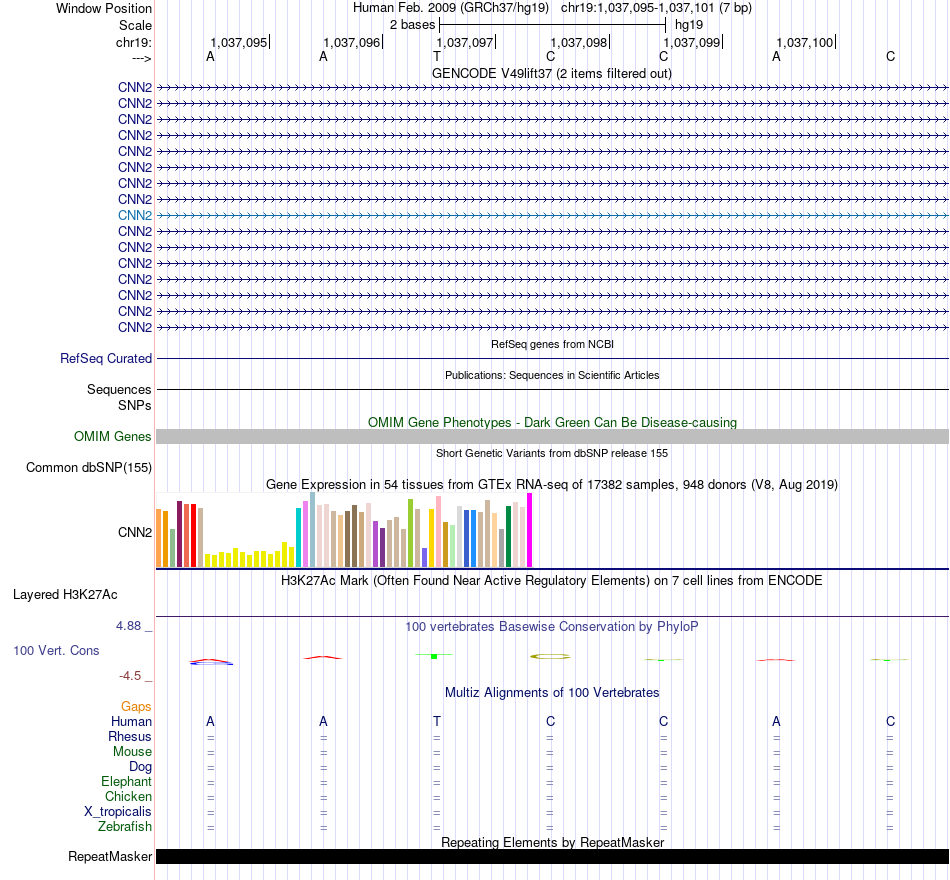Click the 2 bases scale bar label
950x880 pixels.
tap(412, 25)
